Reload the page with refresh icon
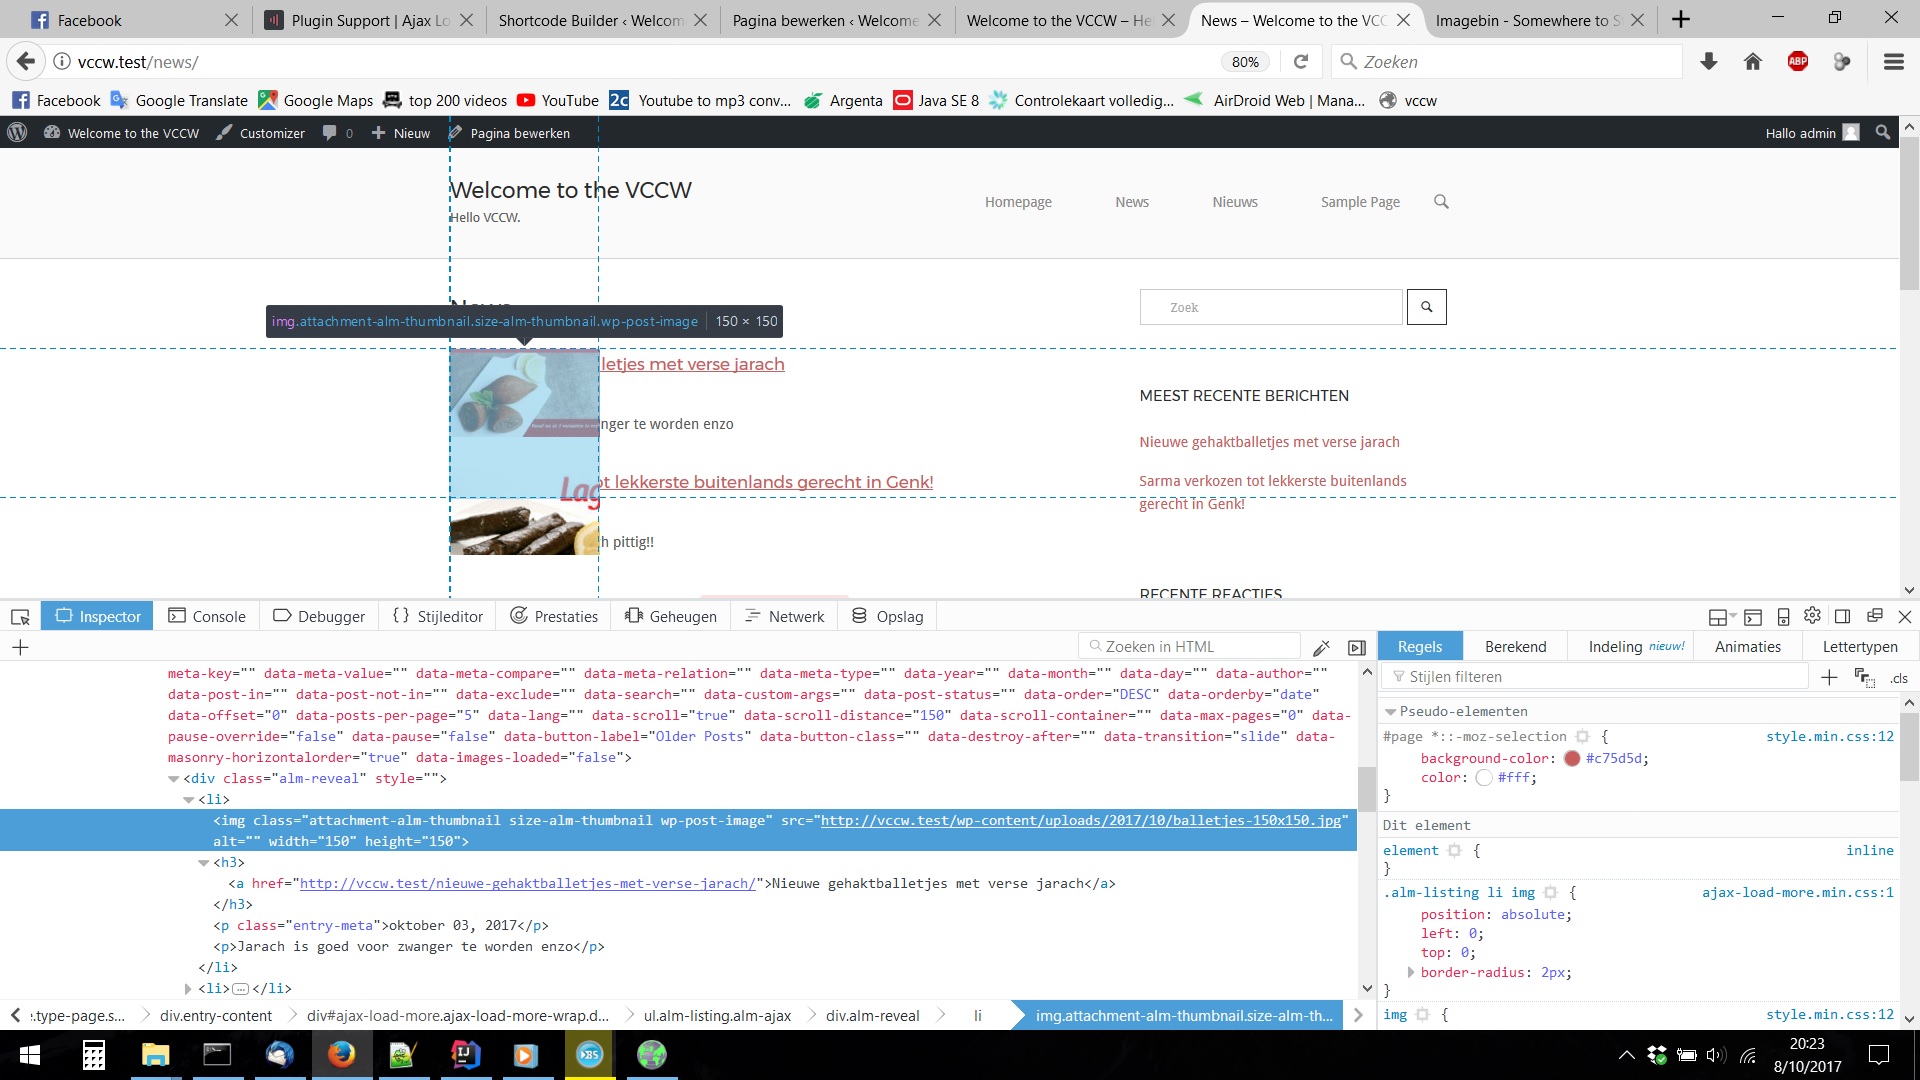 pos(1301,62)
